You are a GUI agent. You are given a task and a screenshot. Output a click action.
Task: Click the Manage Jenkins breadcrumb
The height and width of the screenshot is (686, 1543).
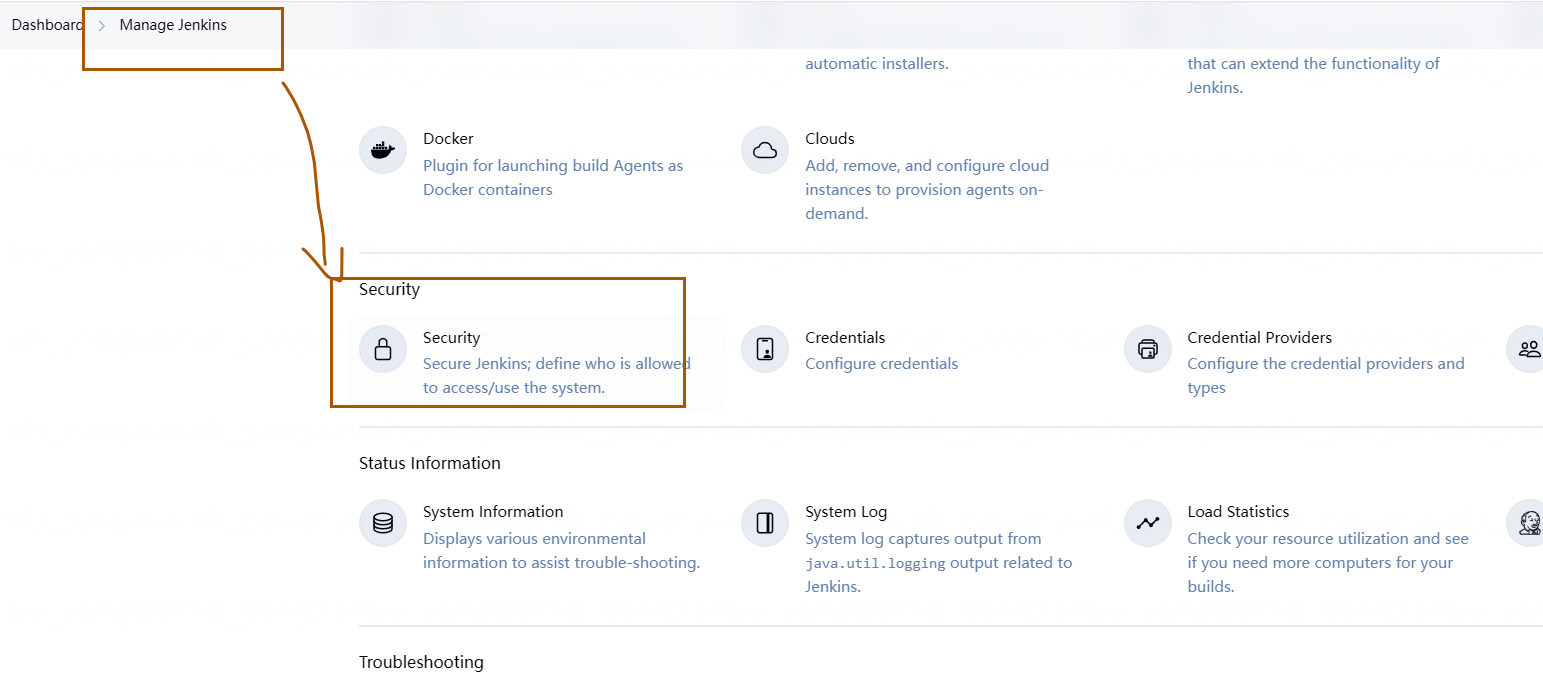(x=173, y=25)
